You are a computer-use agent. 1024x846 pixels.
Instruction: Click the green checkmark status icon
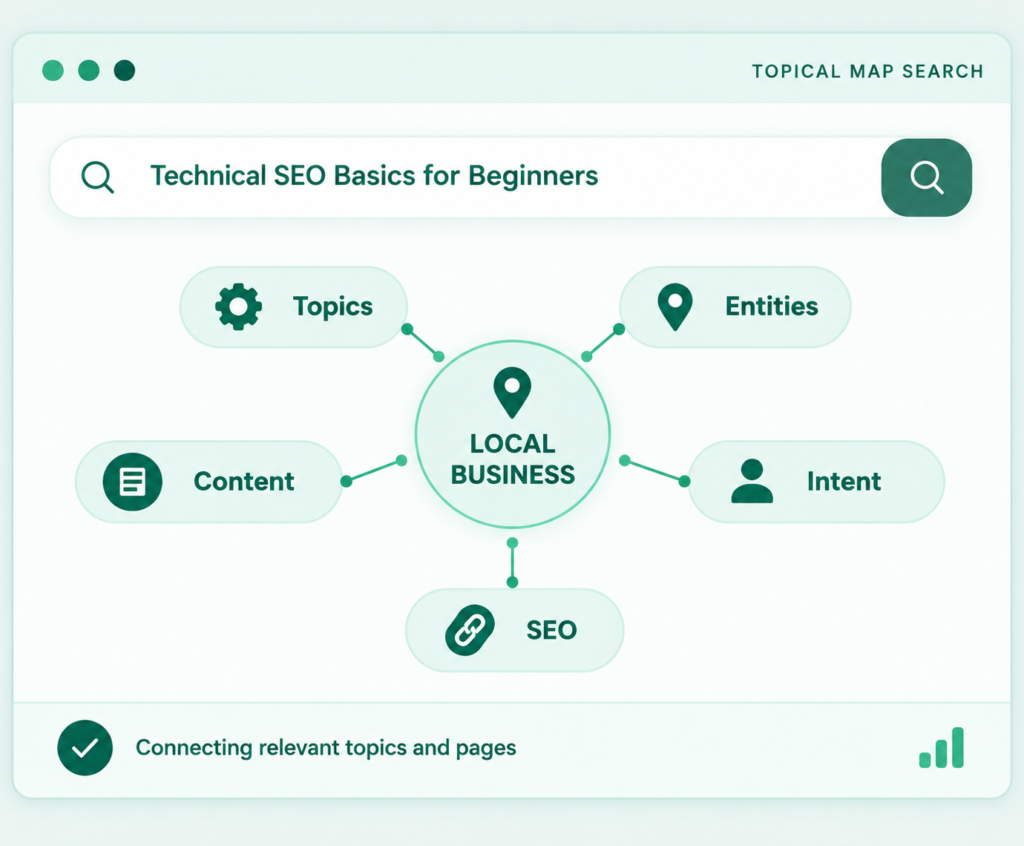point(85,748)
